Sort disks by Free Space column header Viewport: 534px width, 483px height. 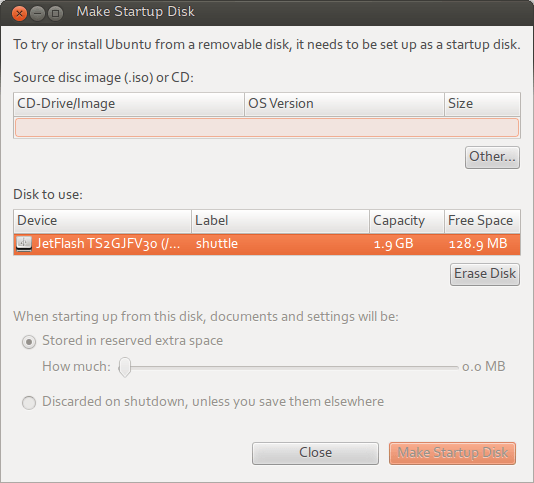click(x=482, y=221)
